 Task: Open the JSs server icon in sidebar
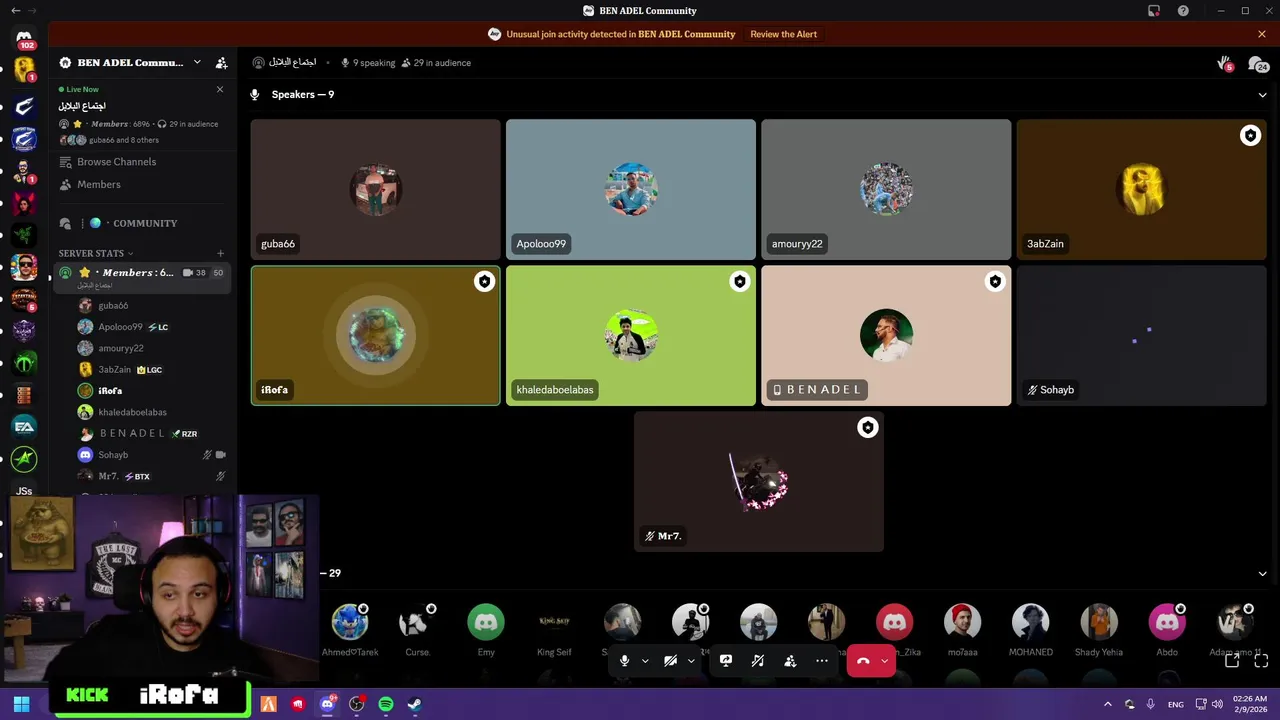point(24,490)
